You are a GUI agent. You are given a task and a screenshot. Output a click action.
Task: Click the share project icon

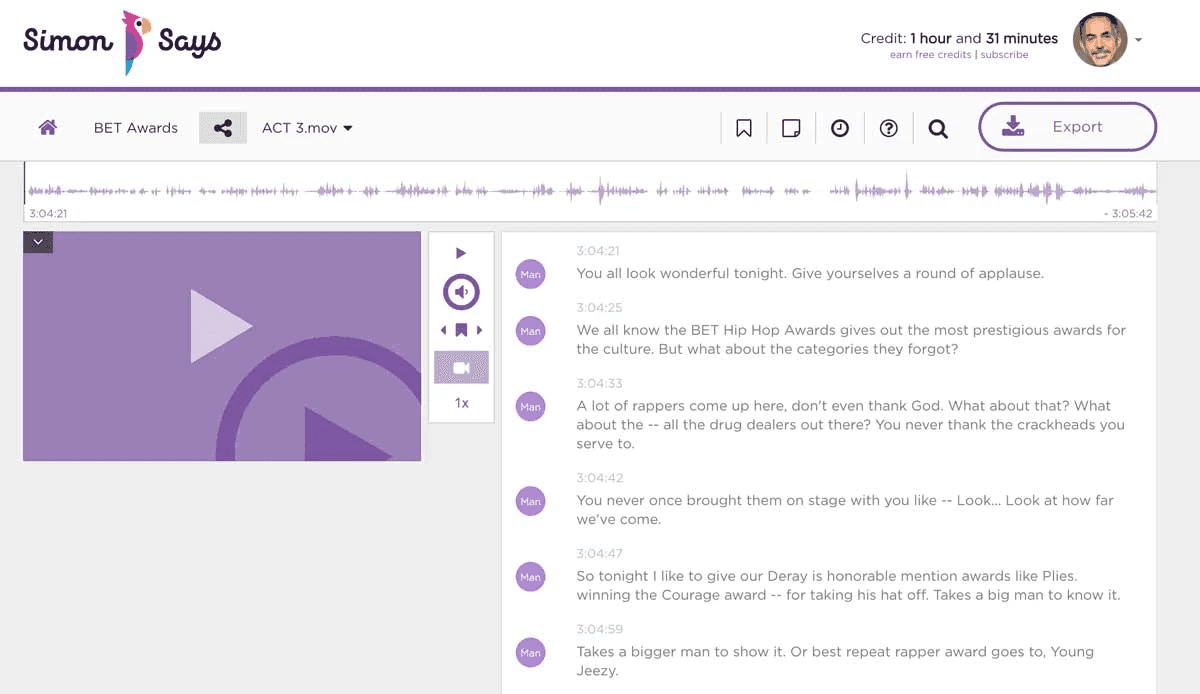tap(223, 128)
